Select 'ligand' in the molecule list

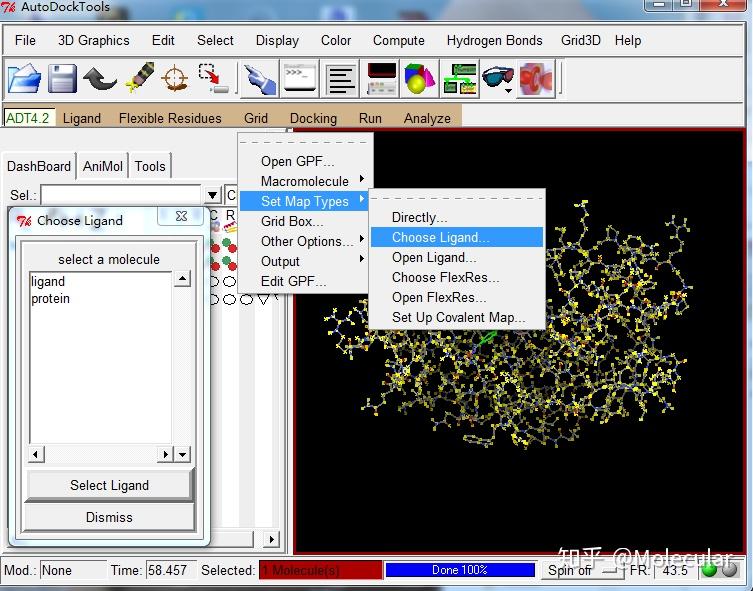(x=48, y=282)
